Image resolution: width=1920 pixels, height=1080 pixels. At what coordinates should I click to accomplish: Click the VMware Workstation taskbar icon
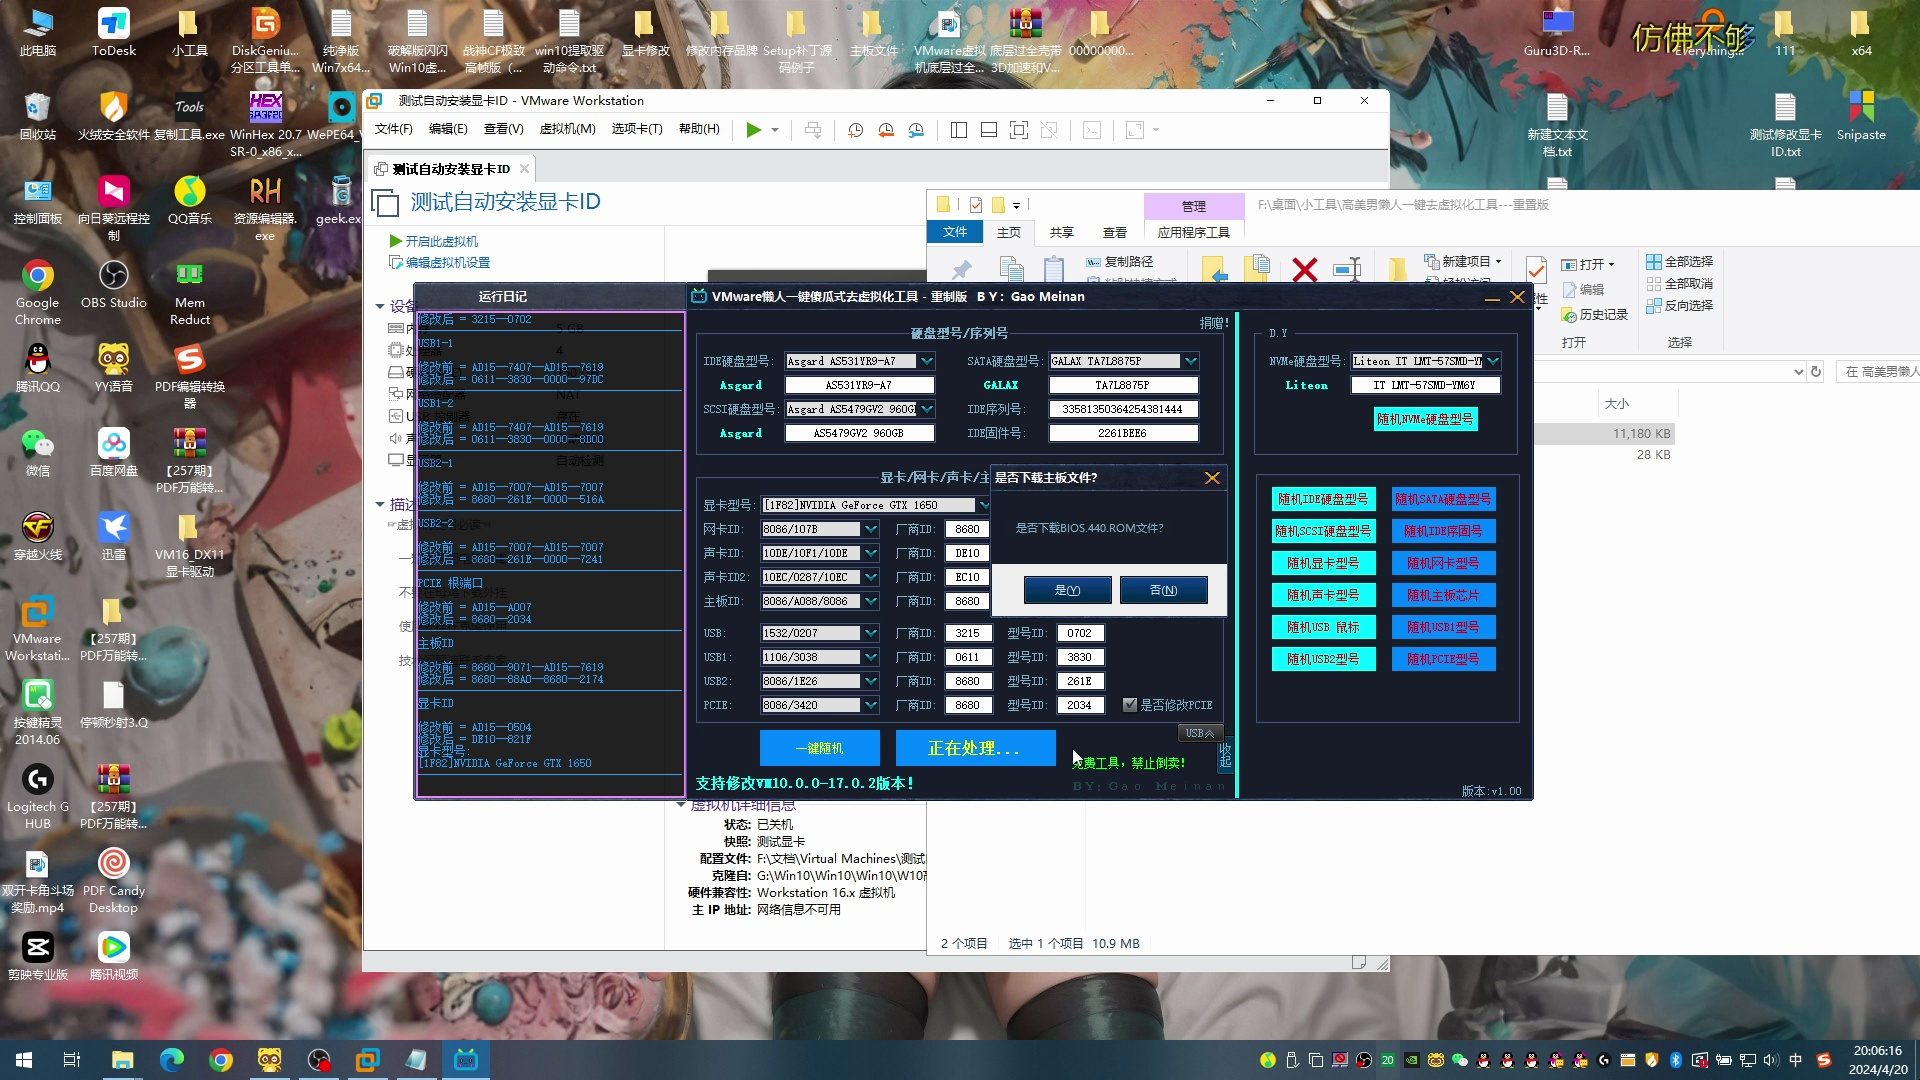click(x=368, y=1060)
